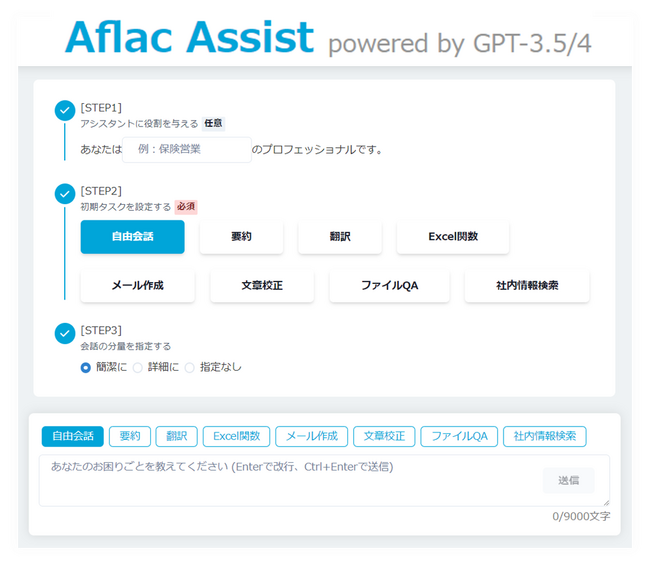Image resolution: width=650 pixels, height=566 pixels.
Task: Click the 0/9000文字 character counter
Action: pyautogui.click(x=581, y=516)
